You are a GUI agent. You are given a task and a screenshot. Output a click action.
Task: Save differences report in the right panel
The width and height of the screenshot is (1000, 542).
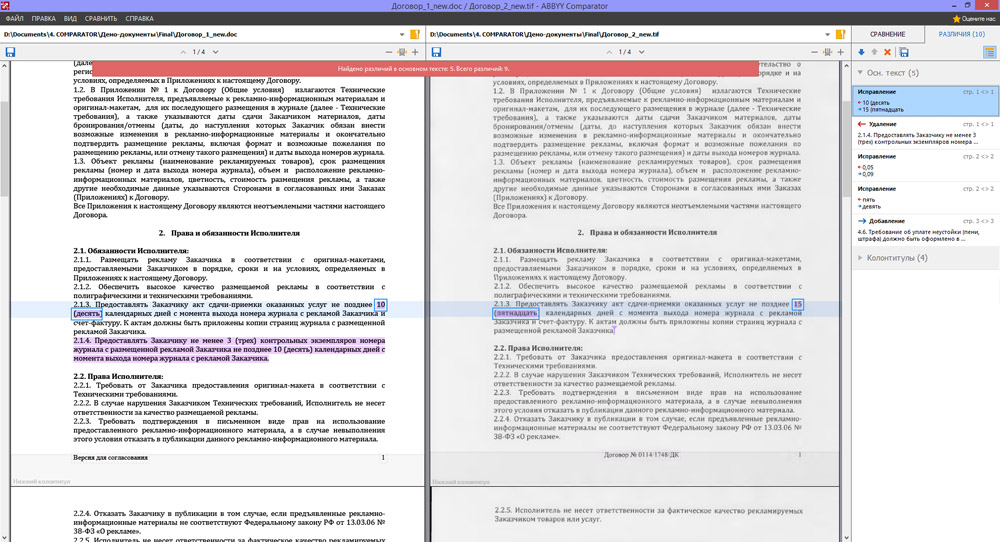pyautogui.click(x=903, y=52)
